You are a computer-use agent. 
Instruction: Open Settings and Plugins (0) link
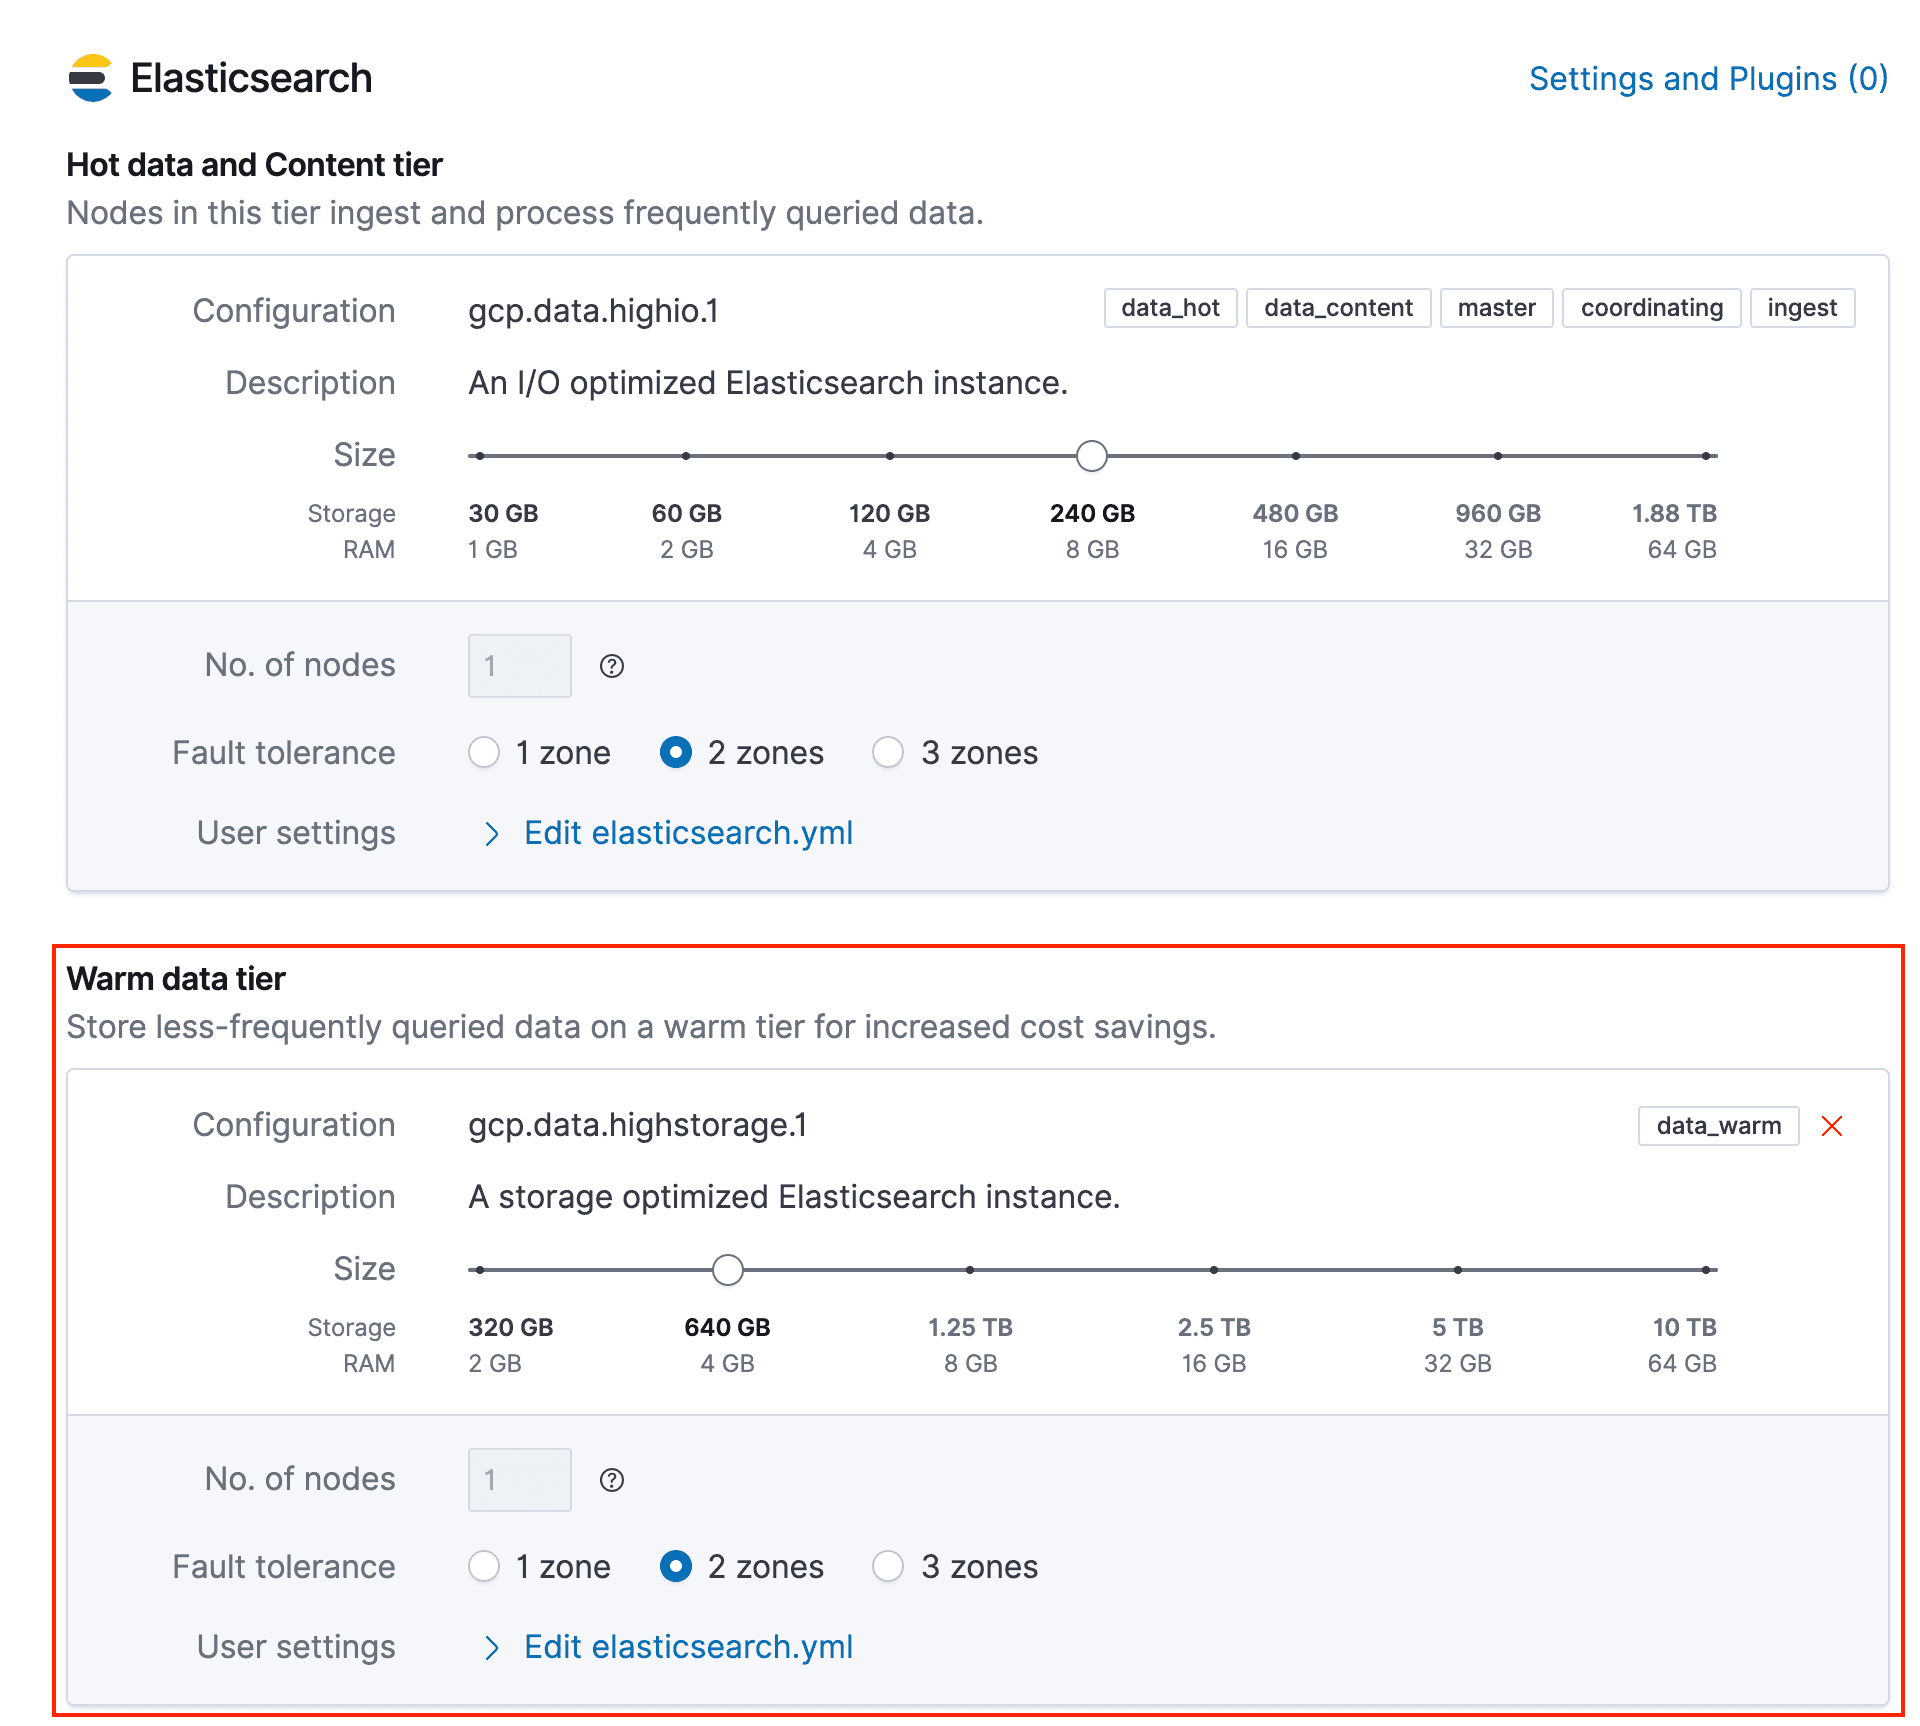click(1708, 78)
